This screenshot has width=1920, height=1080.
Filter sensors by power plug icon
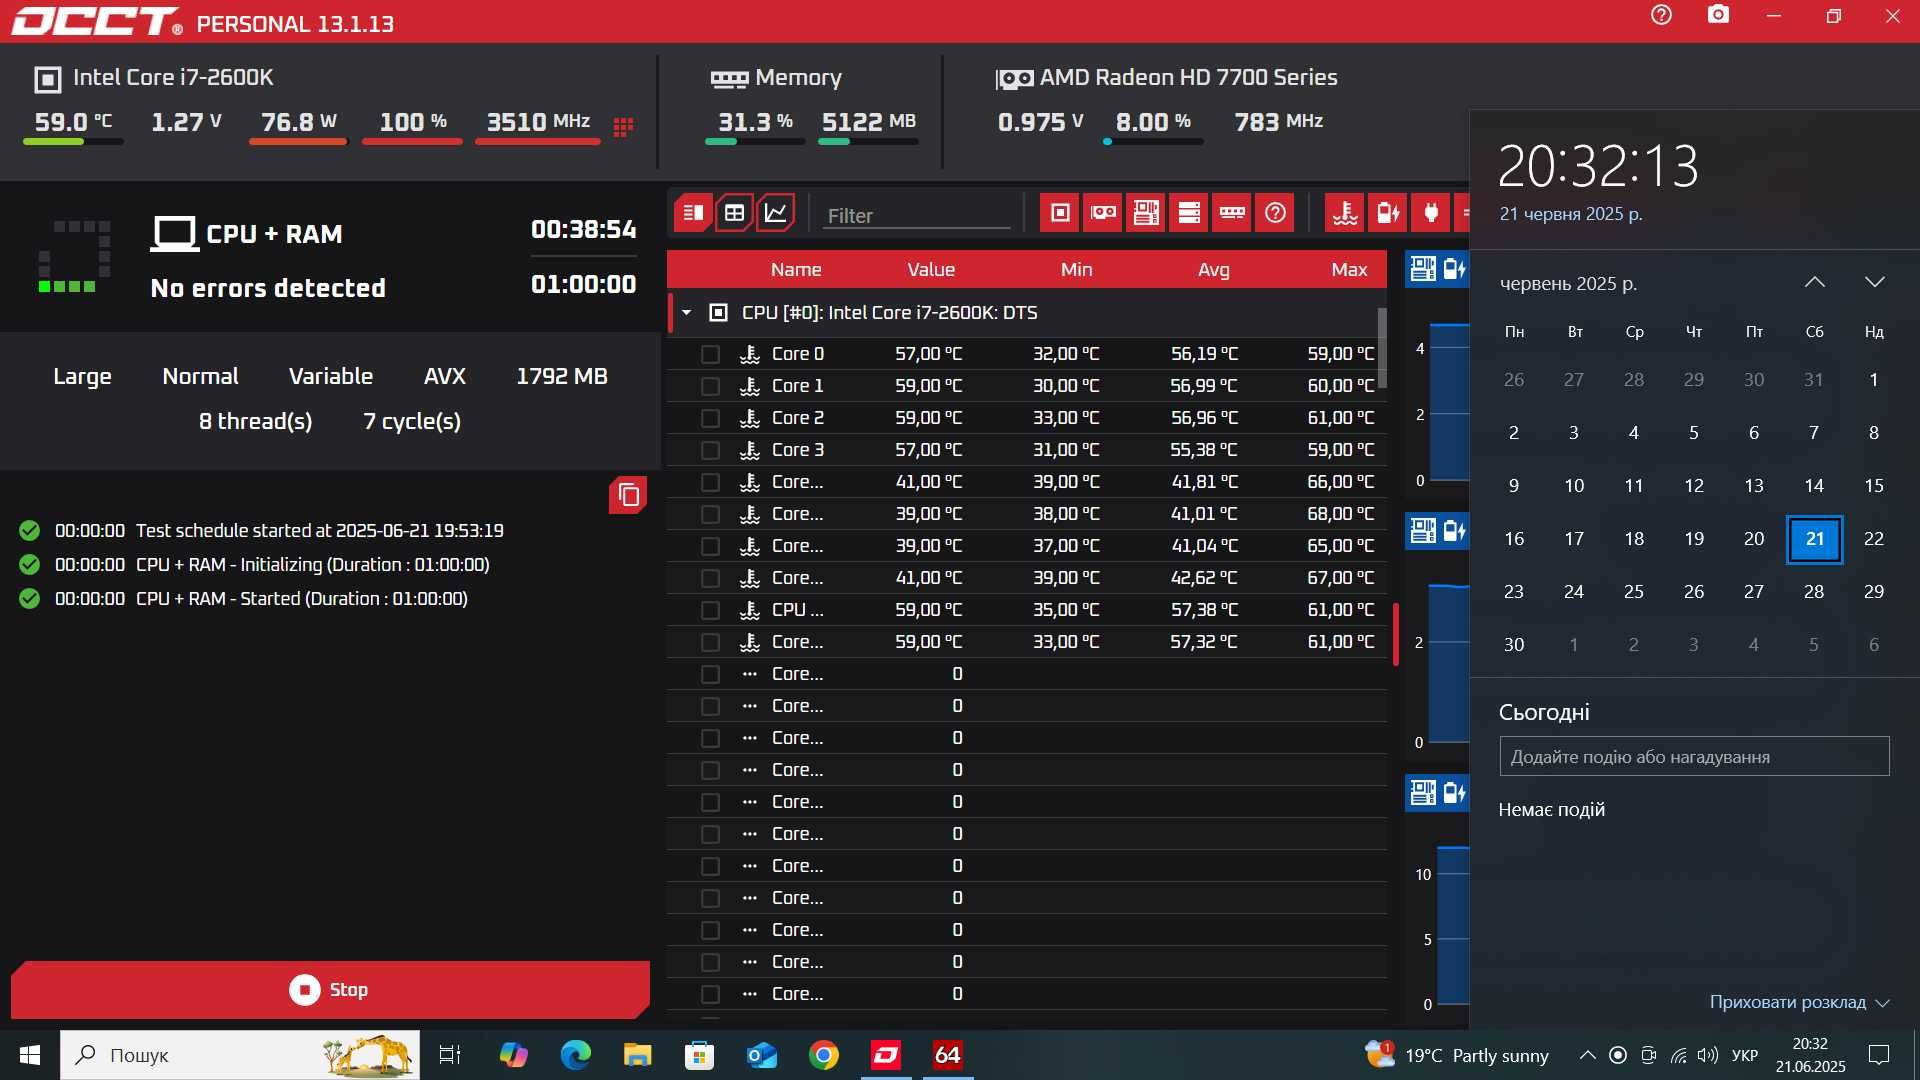(x=1431, y=213)
